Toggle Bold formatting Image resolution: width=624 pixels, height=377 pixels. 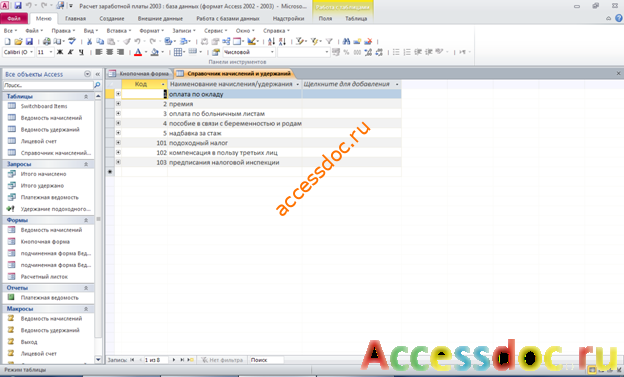[60, 52]
